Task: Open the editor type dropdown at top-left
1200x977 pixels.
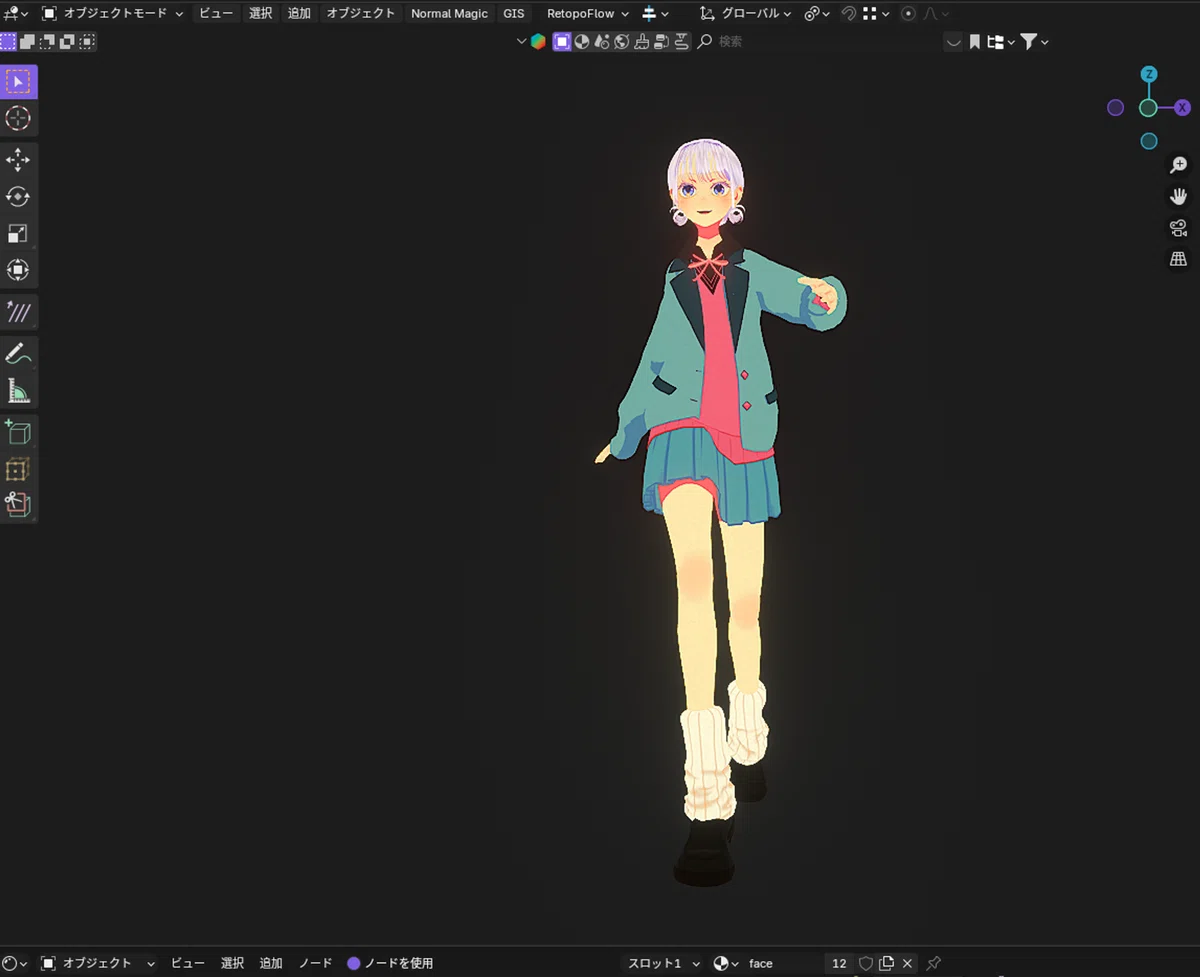Action: click(x=16, y=14)
